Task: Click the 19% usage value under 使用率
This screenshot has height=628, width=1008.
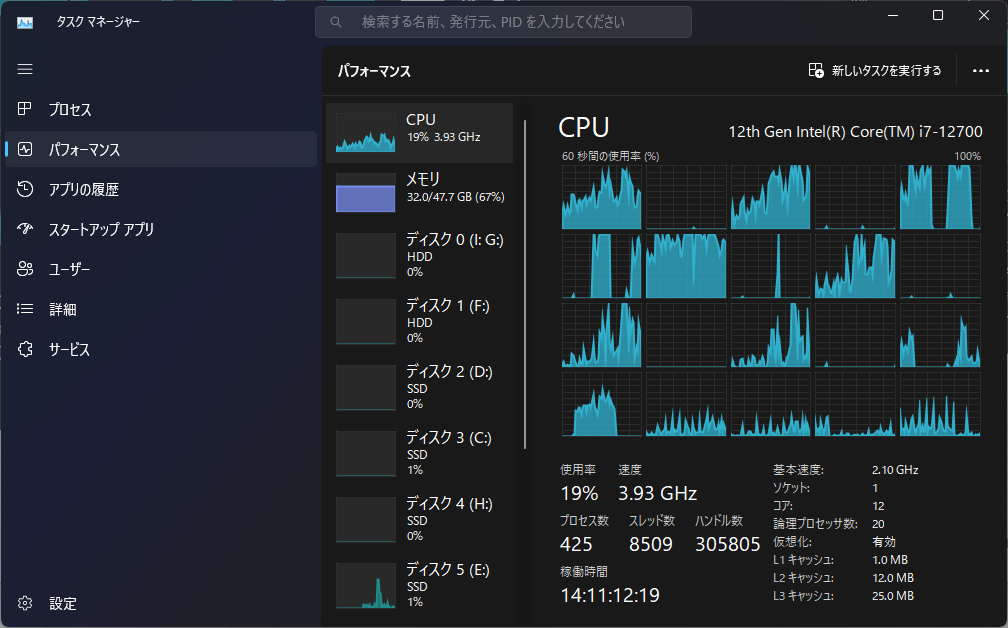Action: pyautogui.click(x=579, y=493)
